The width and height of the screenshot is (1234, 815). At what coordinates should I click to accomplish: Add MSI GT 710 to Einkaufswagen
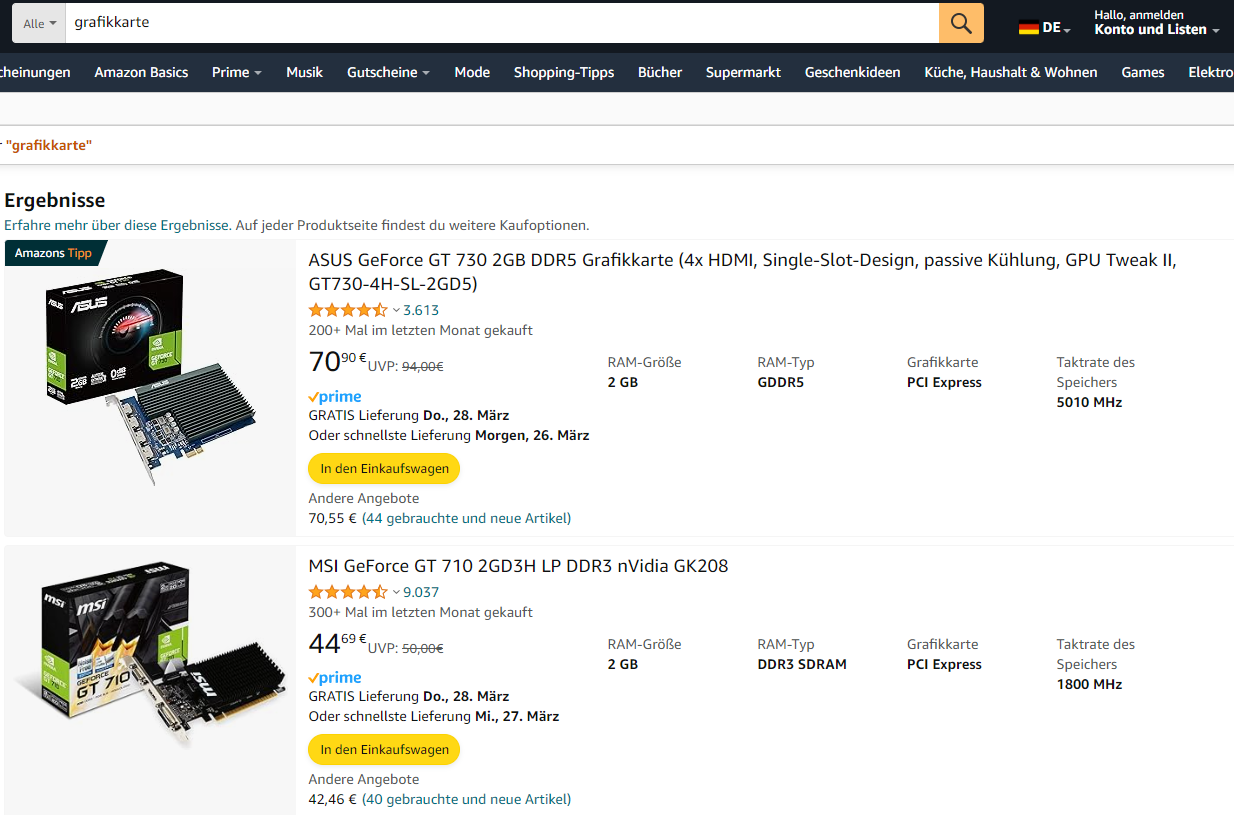pyautogui.click(x=384, y=749)
